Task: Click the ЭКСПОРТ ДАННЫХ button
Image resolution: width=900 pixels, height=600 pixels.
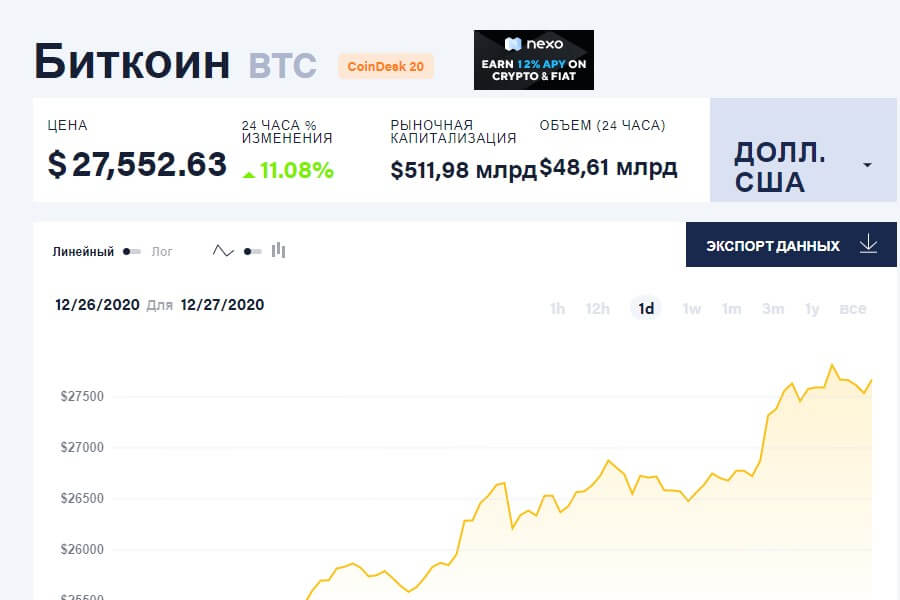Action: click(791, 245)
